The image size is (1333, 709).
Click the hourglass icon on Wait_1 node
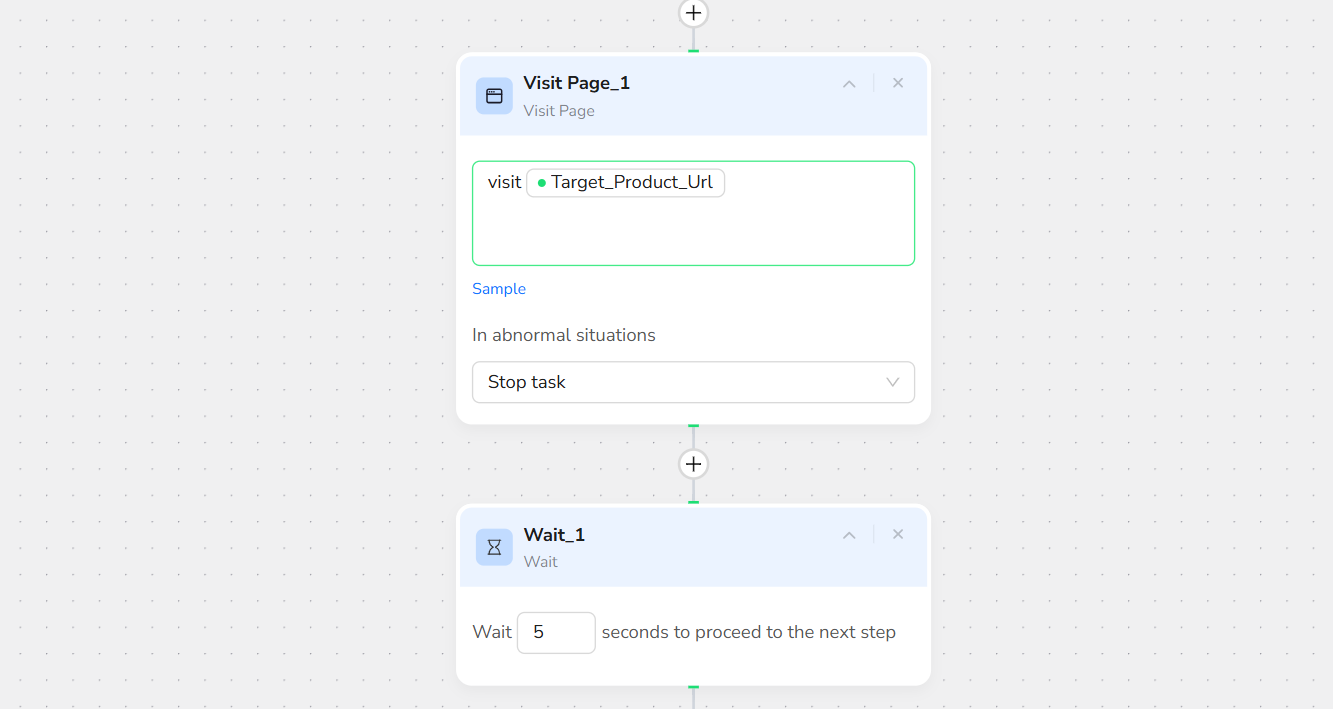tap(494, 547)
